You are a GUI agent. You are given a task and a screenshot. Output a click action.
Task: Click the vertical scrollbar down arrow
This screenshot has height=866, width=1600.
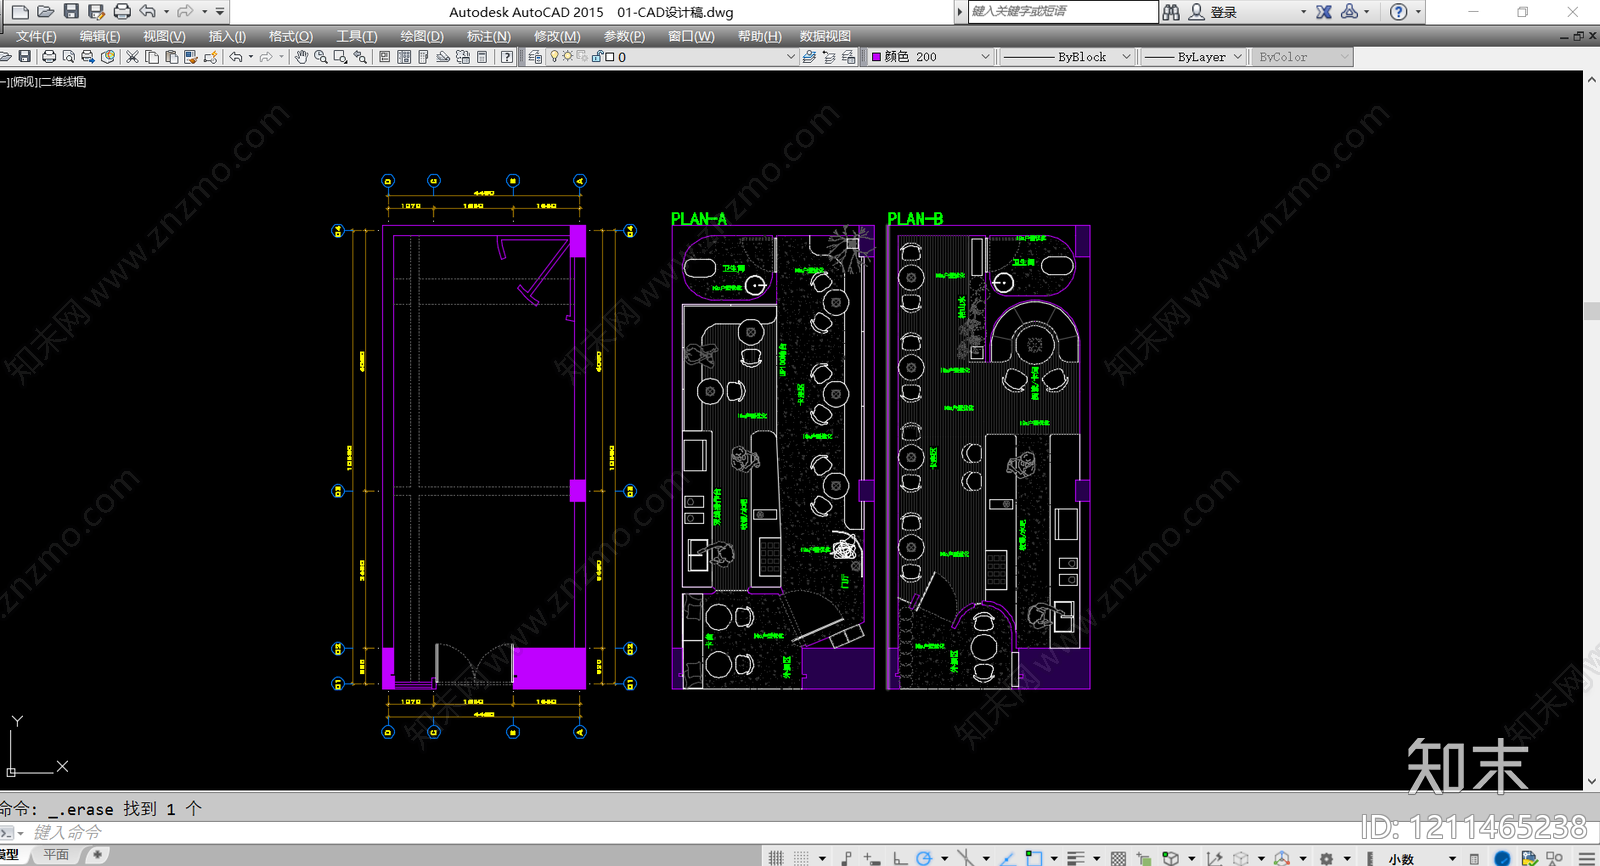[x=1591, y=782]
